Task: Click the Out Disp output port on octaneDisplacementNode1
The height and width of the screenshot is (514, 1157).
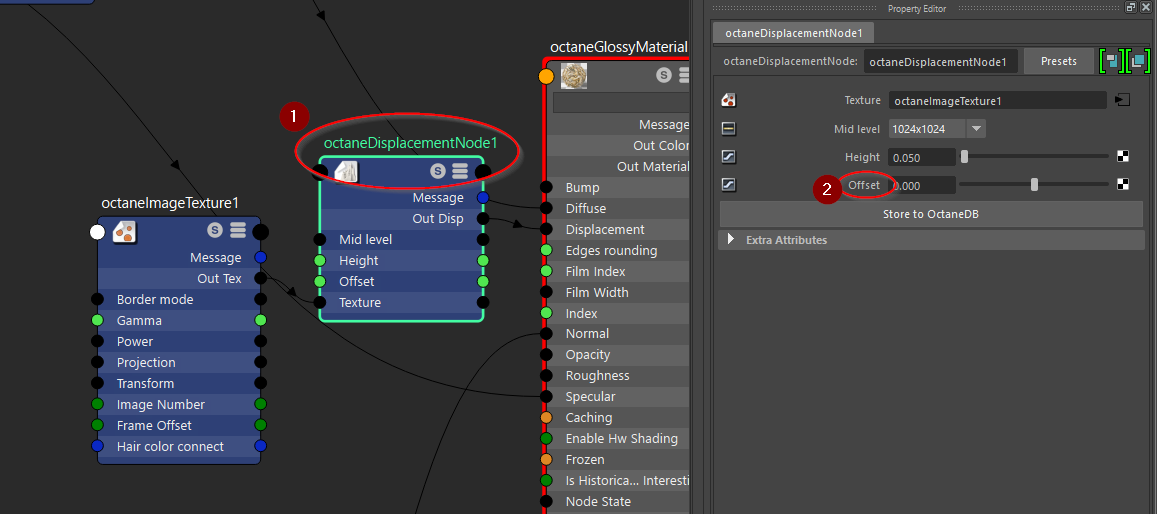Action: (483, 218)
